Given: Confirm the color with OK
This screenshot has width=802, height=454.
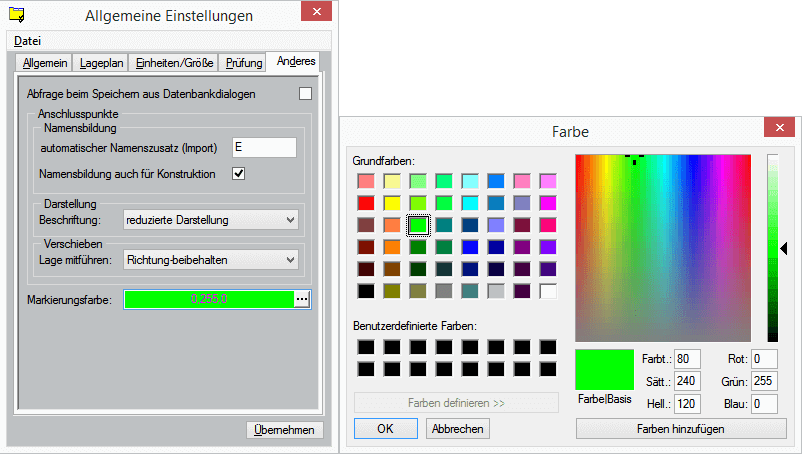Looking at the screenshot, I should pos(385,428).
